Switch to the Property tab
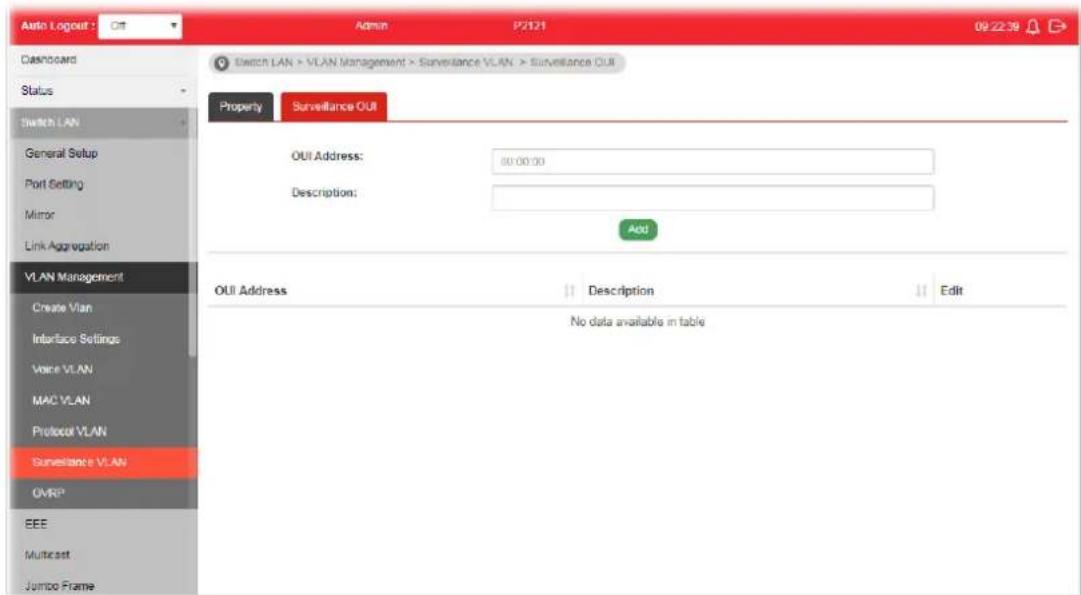 pyautogui.click(x=241, y=107)
